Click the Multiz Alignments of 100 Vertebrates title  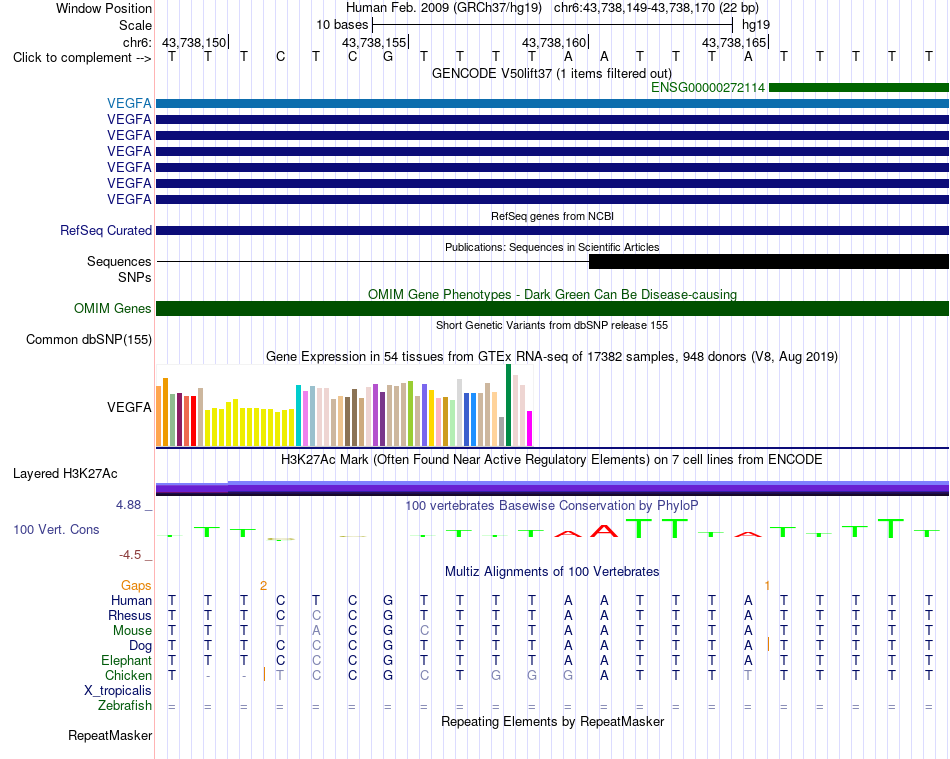coord(552,571)
